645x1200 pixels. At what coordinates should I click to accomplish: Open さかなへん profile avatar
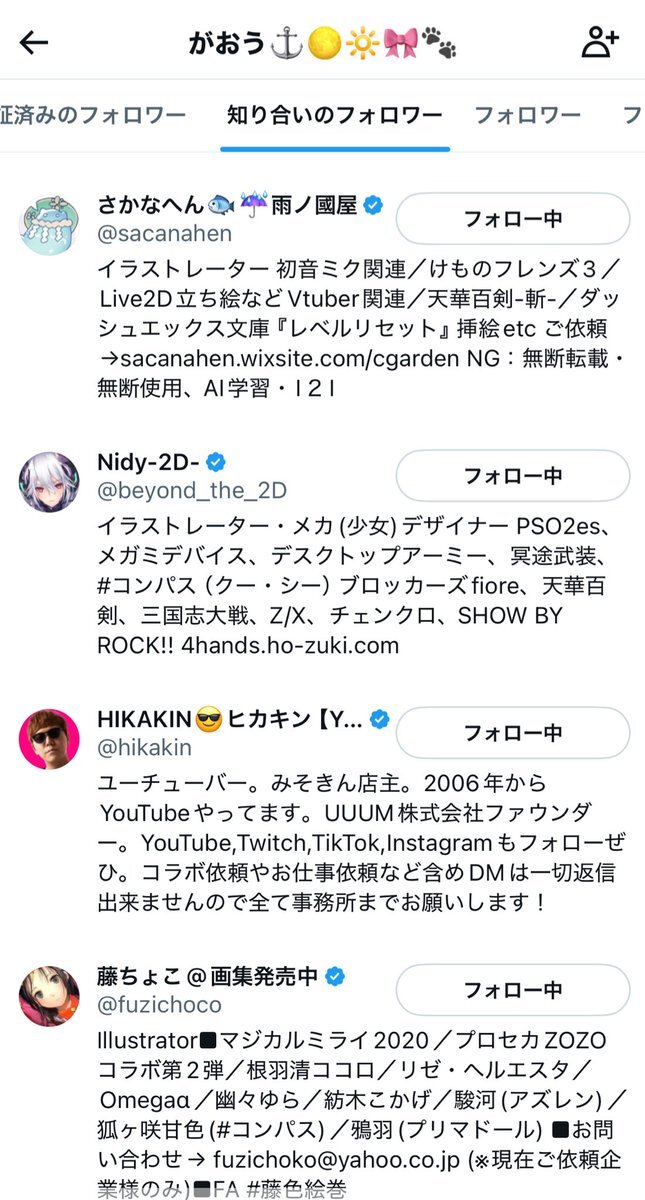pyautogui.click(x=49, y=224)
